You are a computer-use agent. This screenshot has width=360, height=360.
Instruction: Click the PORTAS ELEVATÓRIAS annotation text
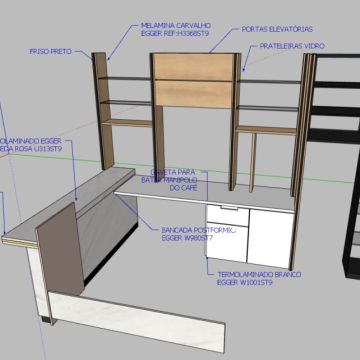[x=277, y=29]
